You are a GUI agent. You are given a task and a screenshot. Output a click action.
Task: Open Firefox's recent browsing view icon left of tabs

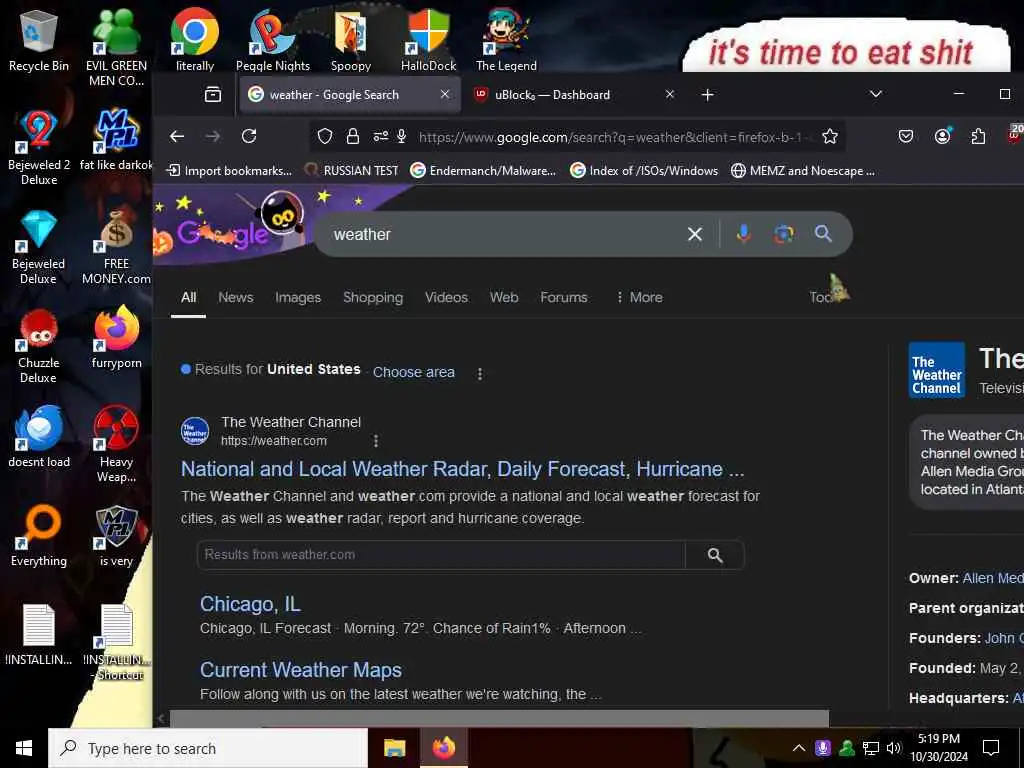coord(213,95)
